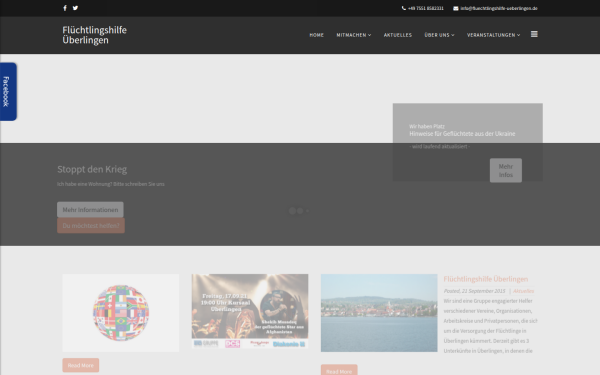Click the Flüchtlingshilfe Überlingen site logo
This screenshot has width=600, height=375.
click(x=95, y=35)
